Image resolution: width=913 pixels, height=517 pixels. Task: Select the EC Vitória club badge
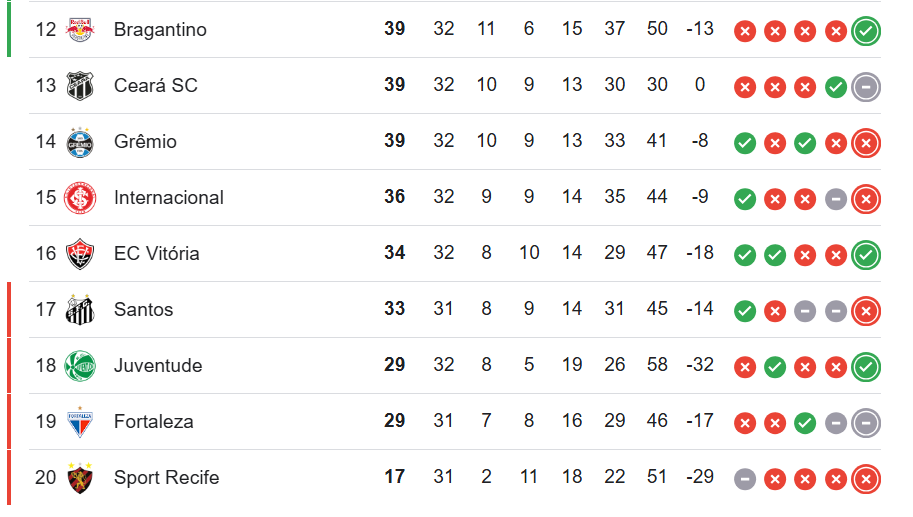80,254
